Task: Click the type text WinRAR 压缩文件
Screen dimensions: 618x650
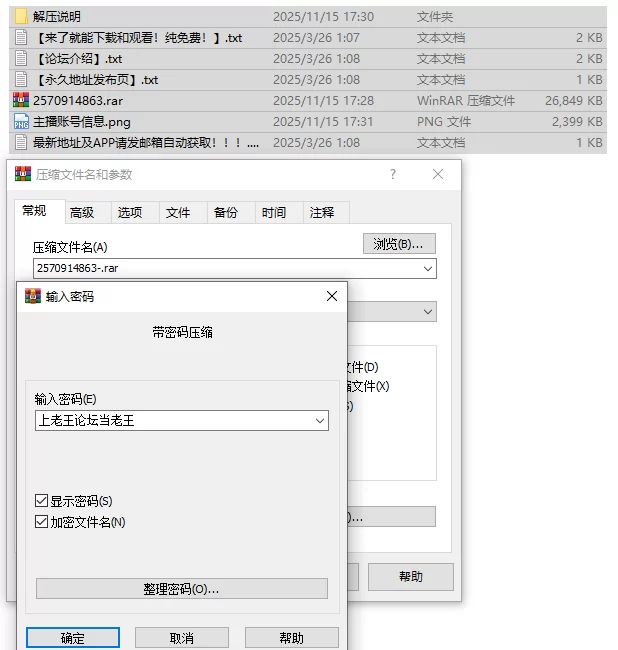Action: [466, 101]
